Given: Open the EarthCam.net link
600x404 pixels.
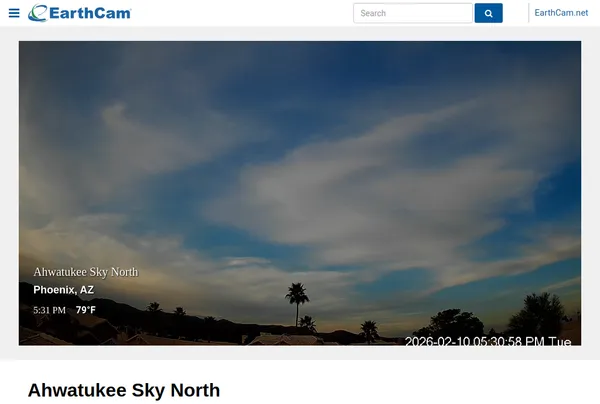Looking at the screenshot, I should tap(561, 13).
